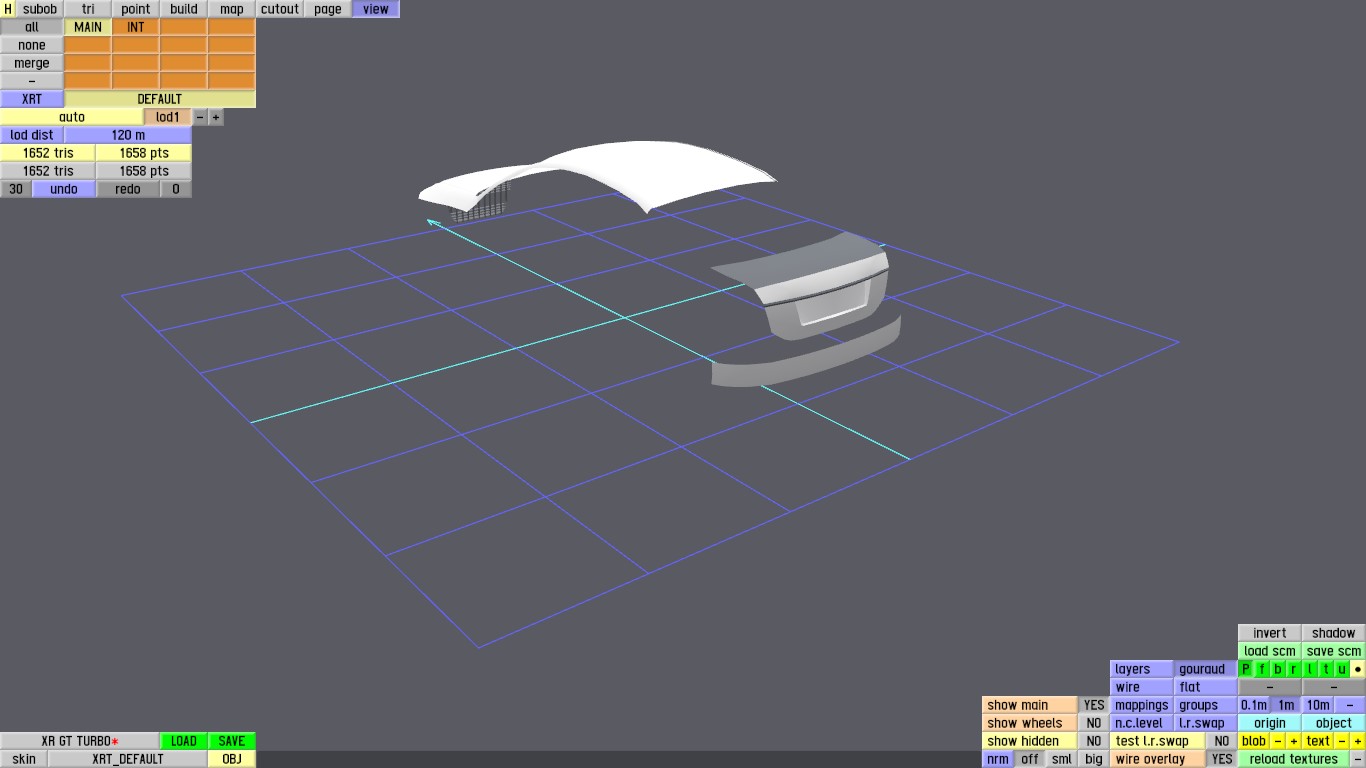
Task: Click the green LOAD button
Action: (184, 741)
